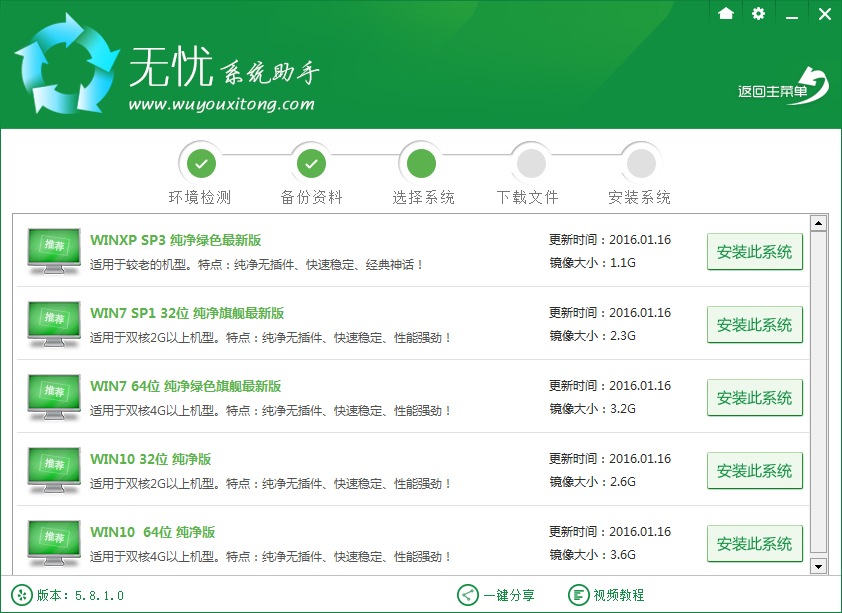Click the 一键分享 label
This screenshot has width=842, height=613.
(x=509, y=595)
